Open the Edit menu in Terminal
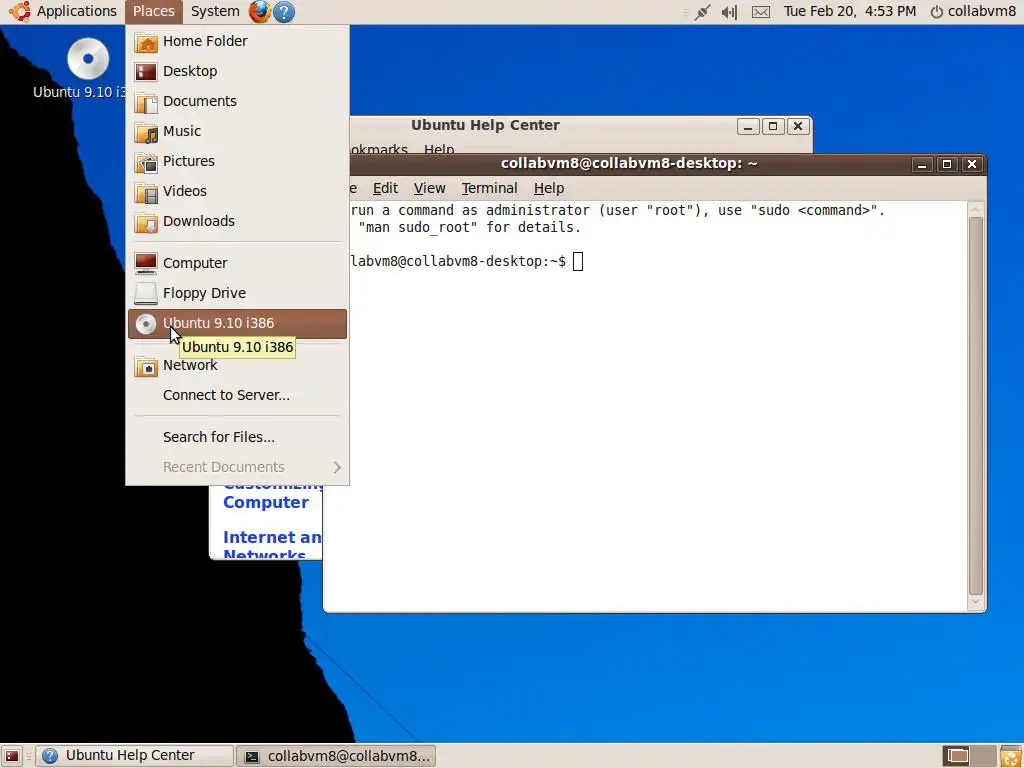 click(385, 188)
